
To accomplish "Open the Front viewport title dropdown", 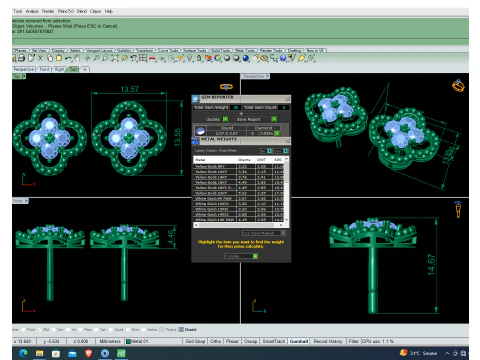I will coord(27,201).
